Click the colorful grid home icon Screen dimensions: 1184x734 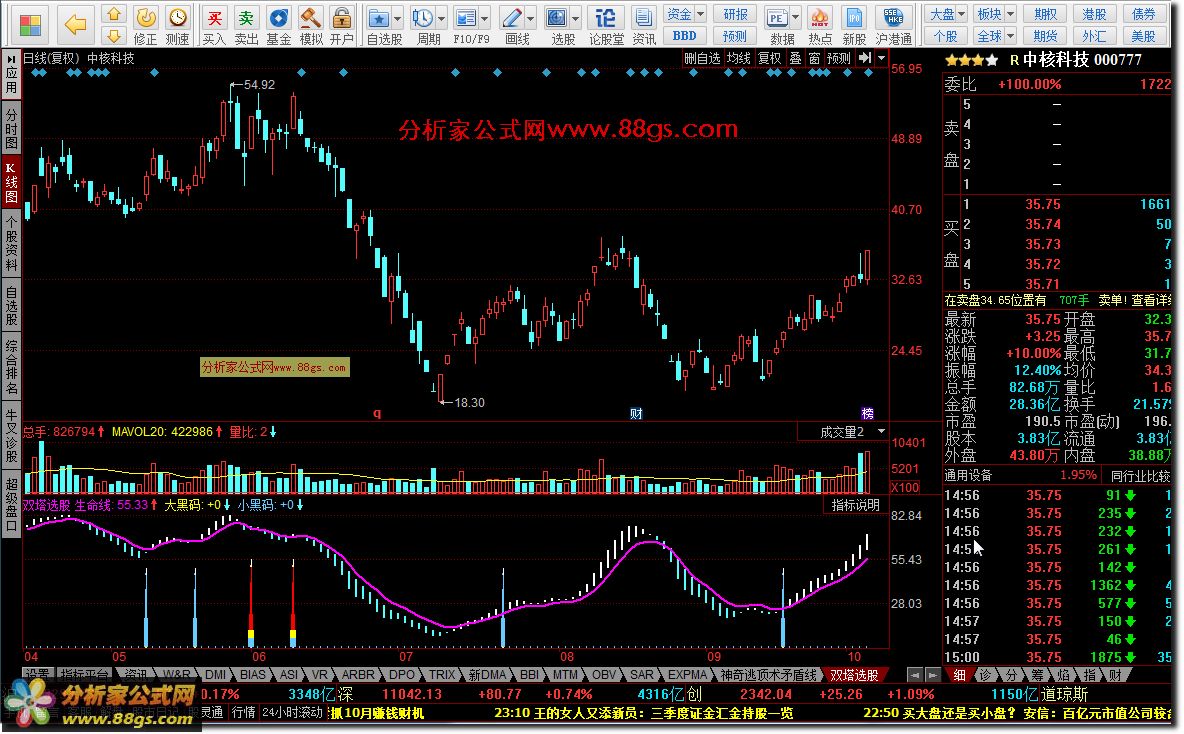pos(30,25)
